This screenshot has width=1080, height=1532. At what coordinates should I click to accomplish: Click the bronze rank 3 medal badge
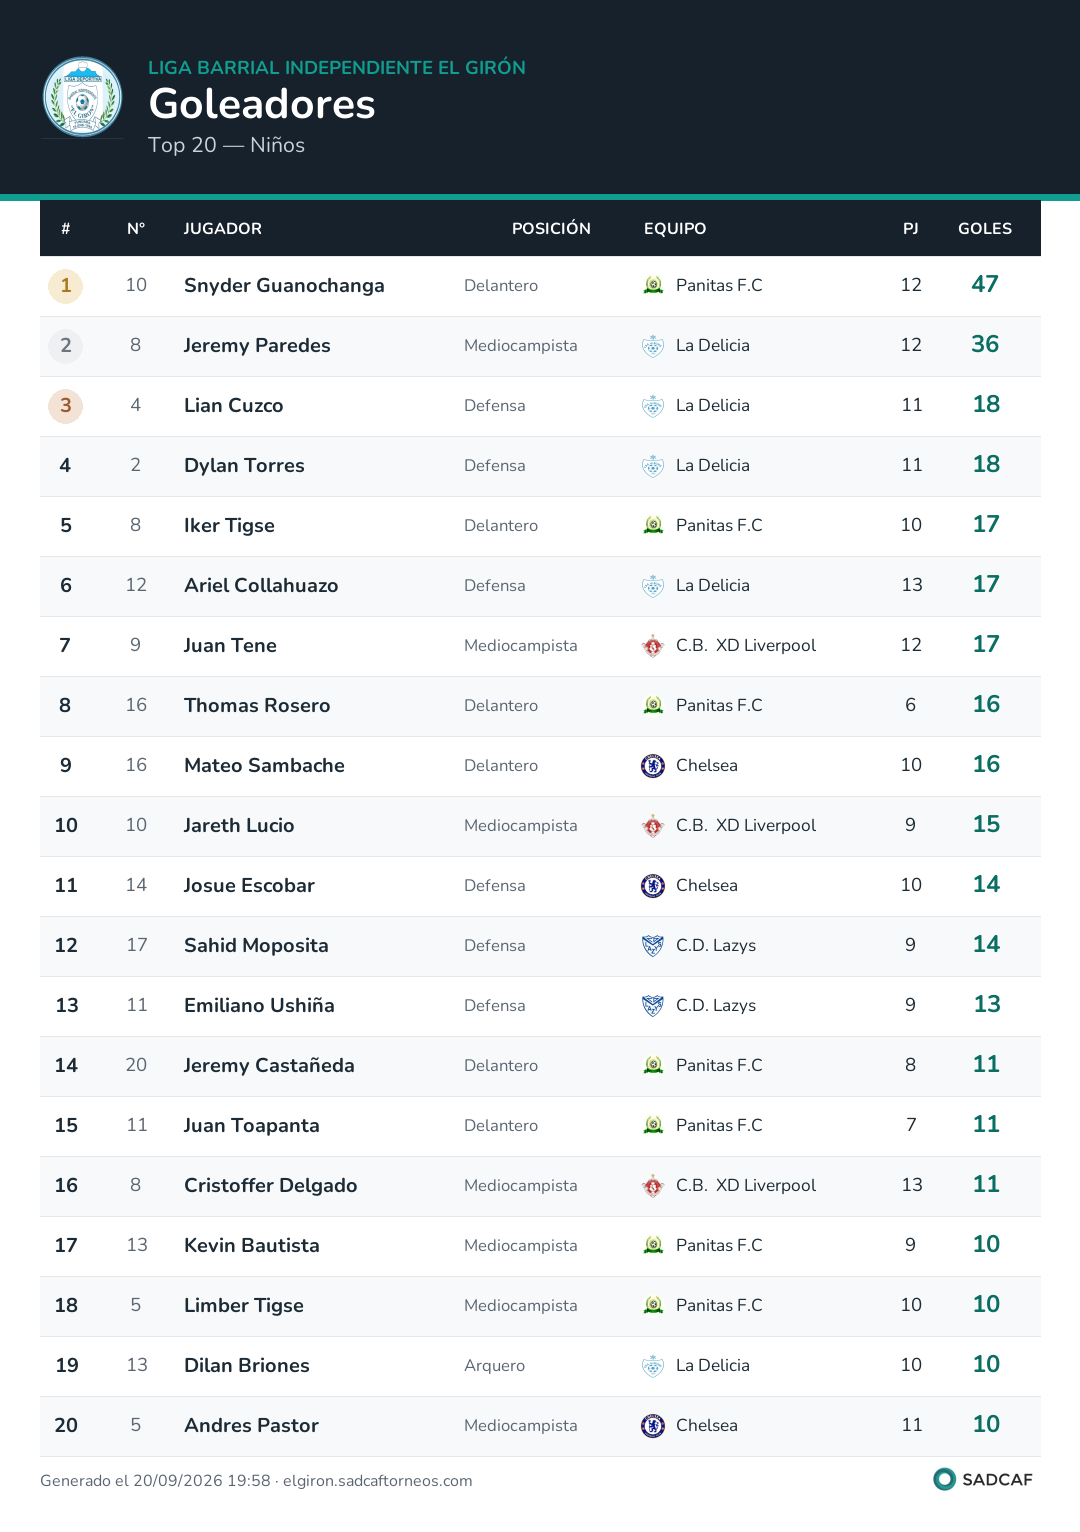tap(66, 406)
